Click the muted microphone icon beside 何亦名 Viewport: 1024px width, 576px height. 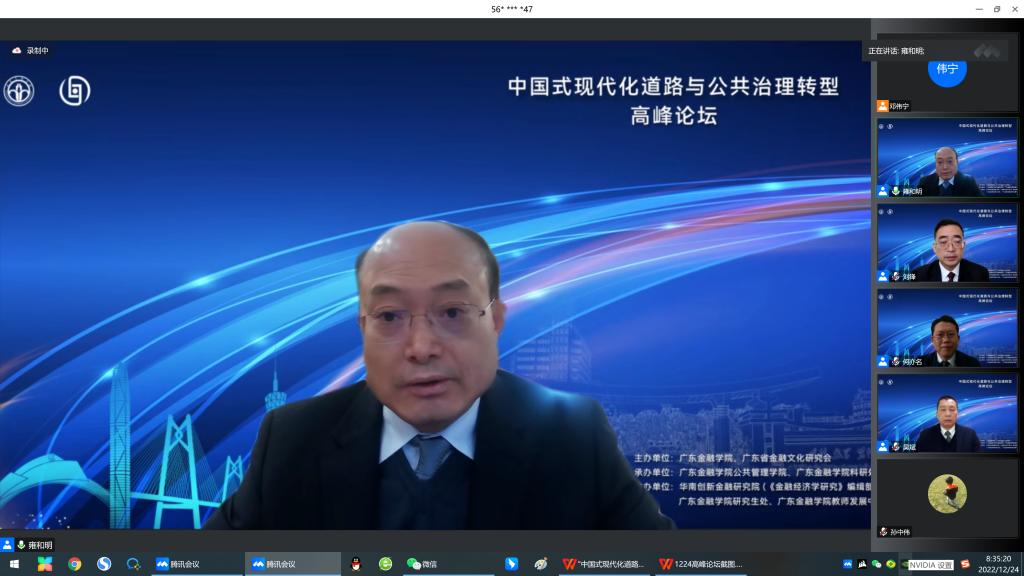pyautogui.click(x=896, y=361)
